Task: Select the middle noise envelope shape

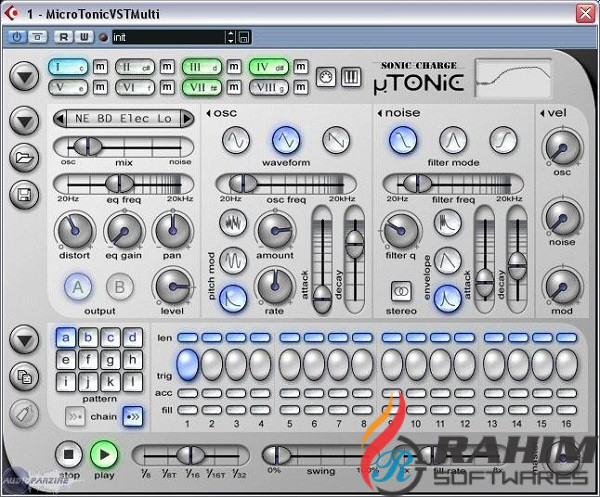Action: coord(448,261)
